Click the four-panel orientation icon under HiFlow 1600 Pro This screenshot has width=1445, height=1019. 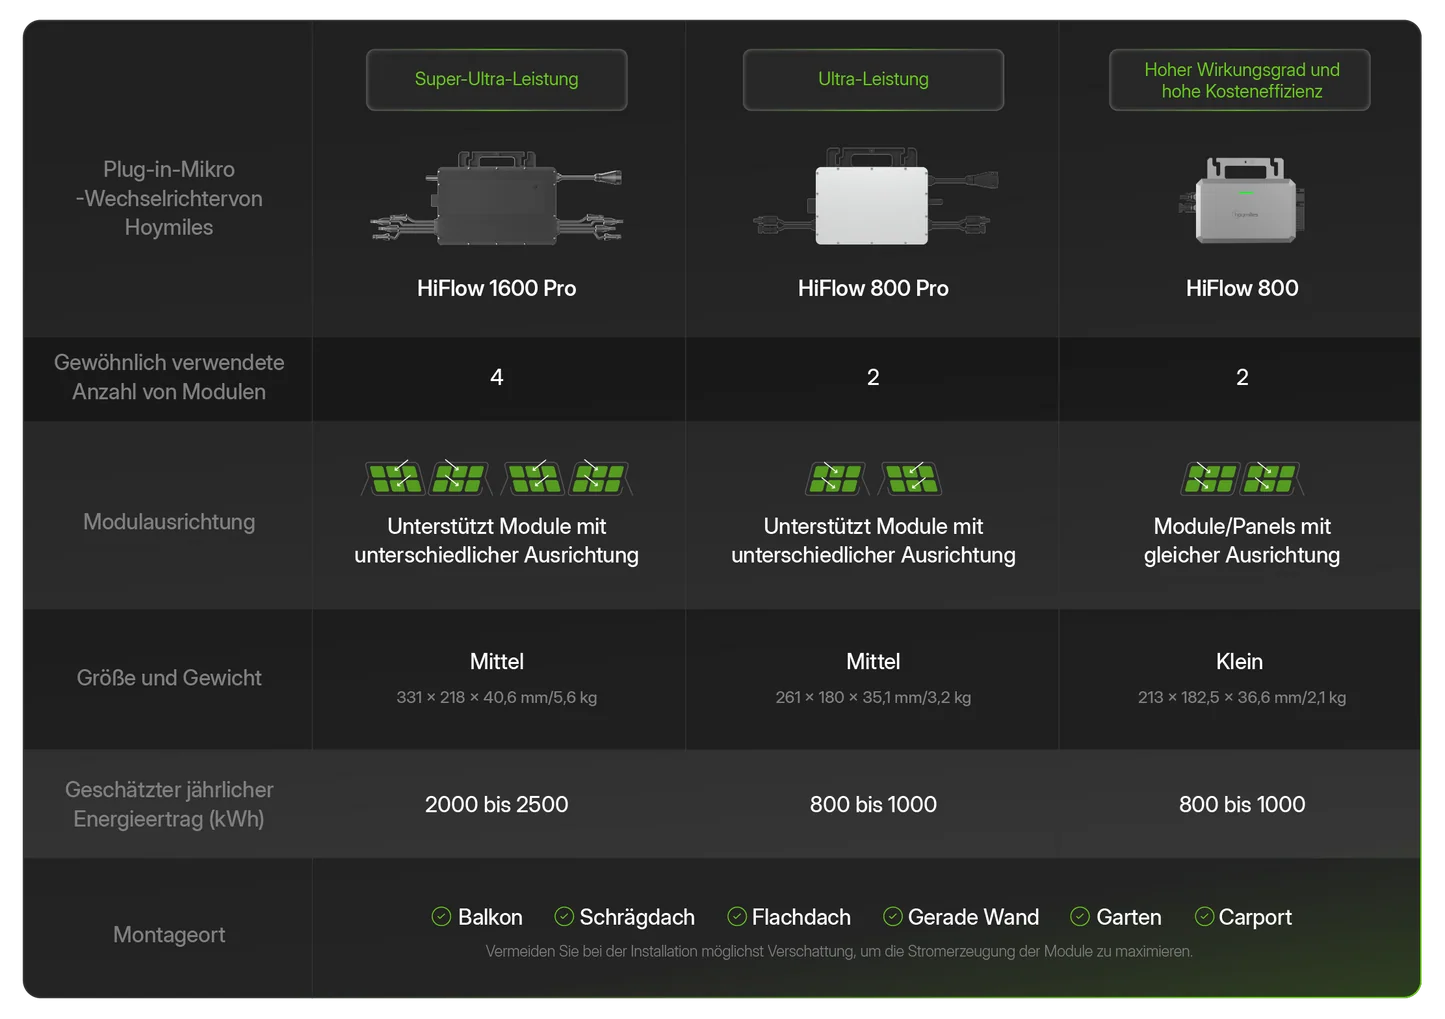pos(497,478)
